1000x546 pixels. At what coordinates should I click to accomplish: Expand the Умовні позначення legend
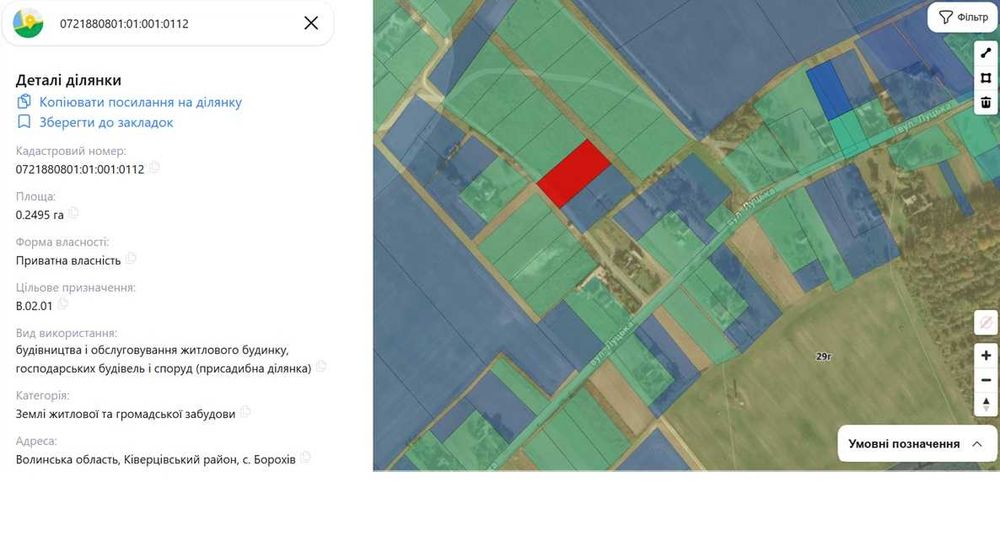(917, 444)
